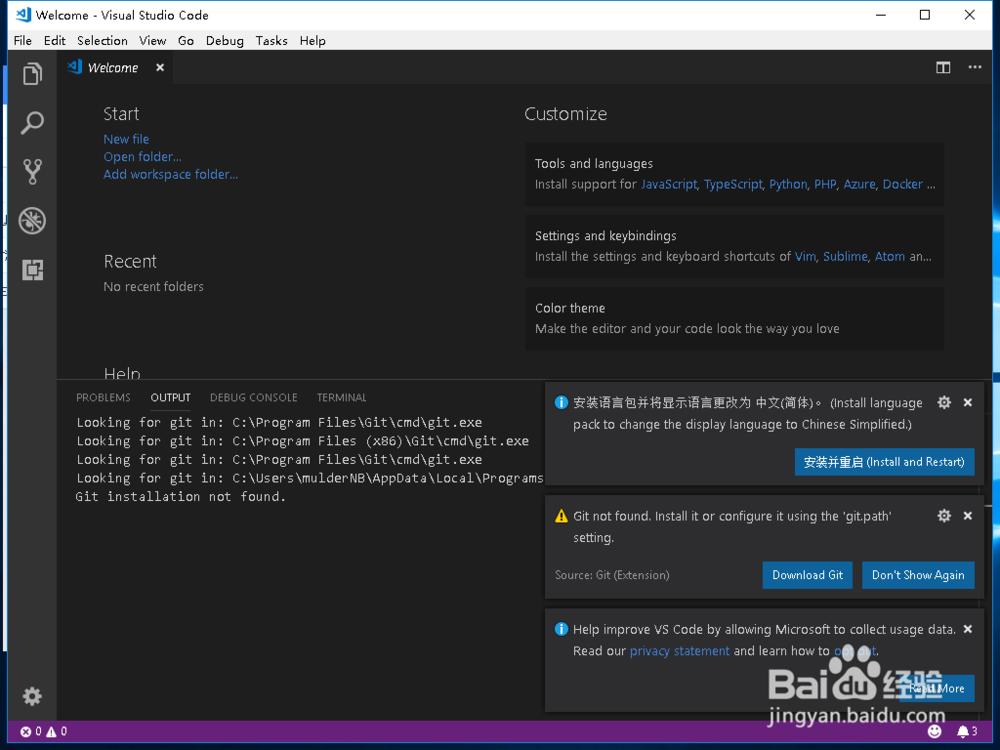Open the privacy statement link

click(x=679, y=651)
